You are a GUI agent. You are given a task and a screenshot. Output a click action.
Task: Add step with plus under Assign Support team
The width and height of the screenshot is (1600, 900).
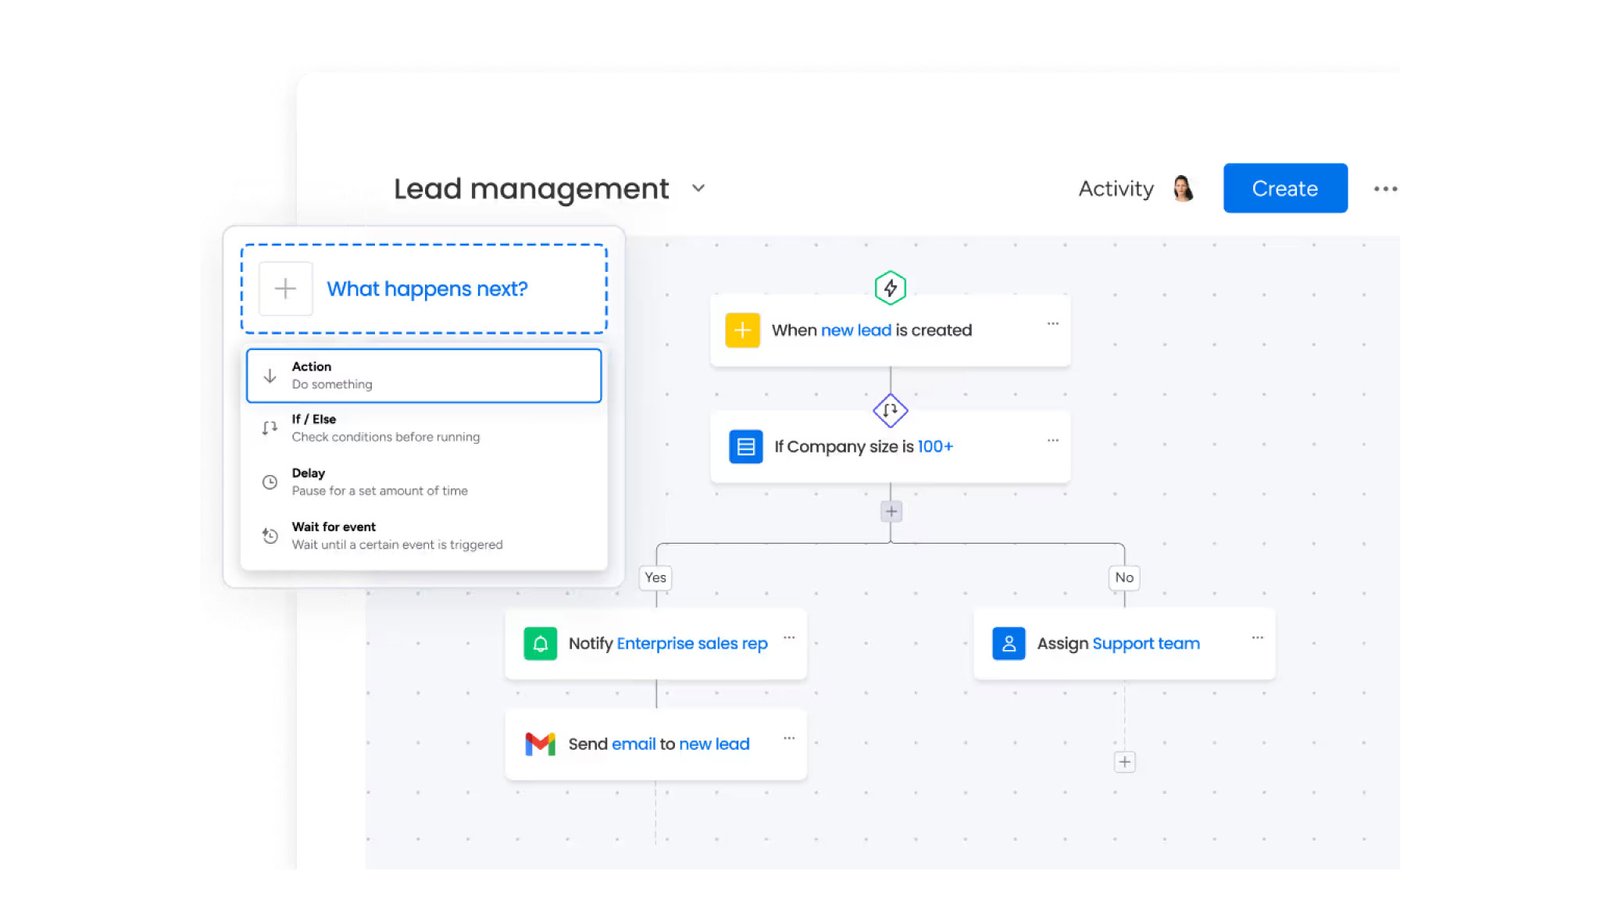click(1124, 762)
